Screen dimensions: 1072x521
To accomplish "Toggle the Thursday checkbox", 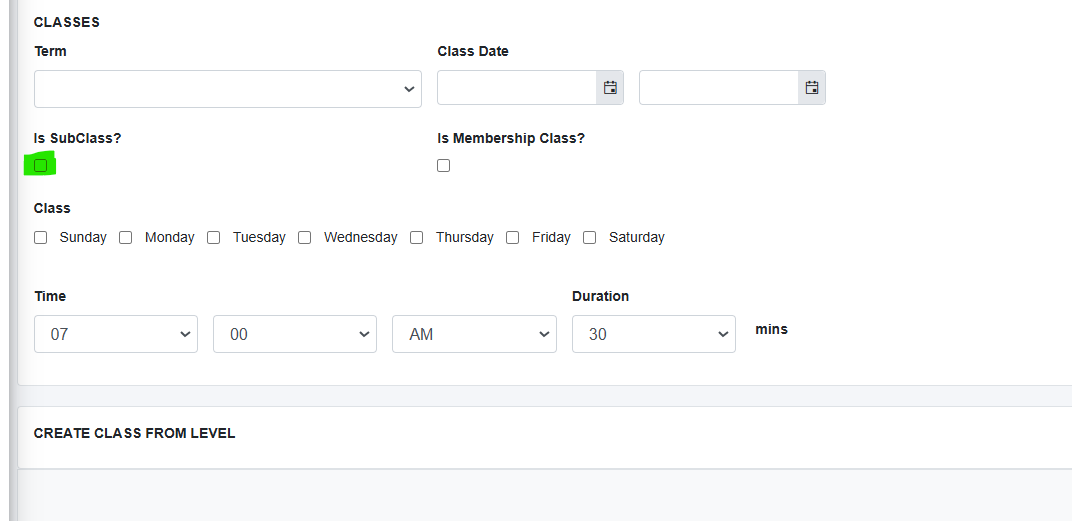I will click(x=416, y=237).
